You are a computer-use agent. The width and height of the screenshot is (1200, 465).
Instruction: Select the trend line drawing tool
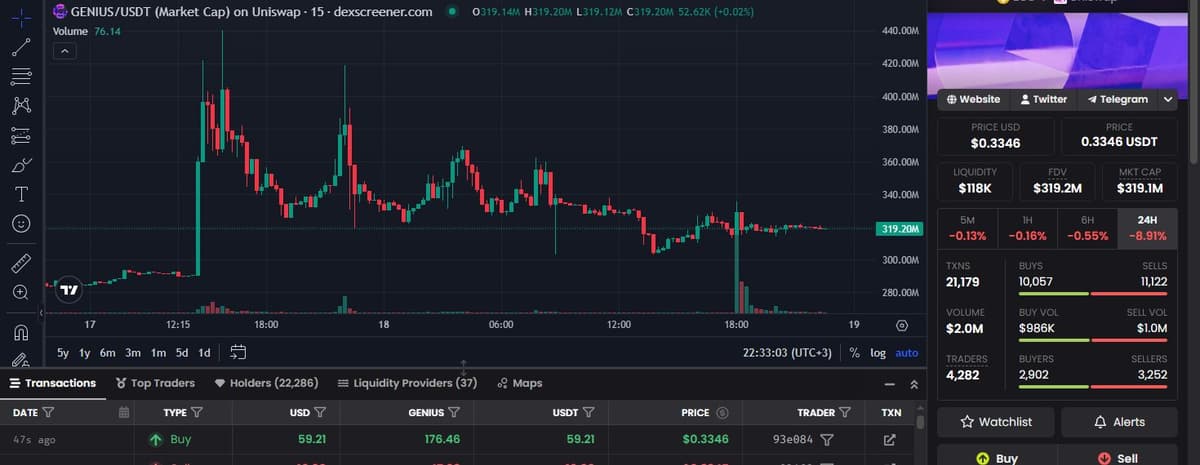[x=22, y=47]
